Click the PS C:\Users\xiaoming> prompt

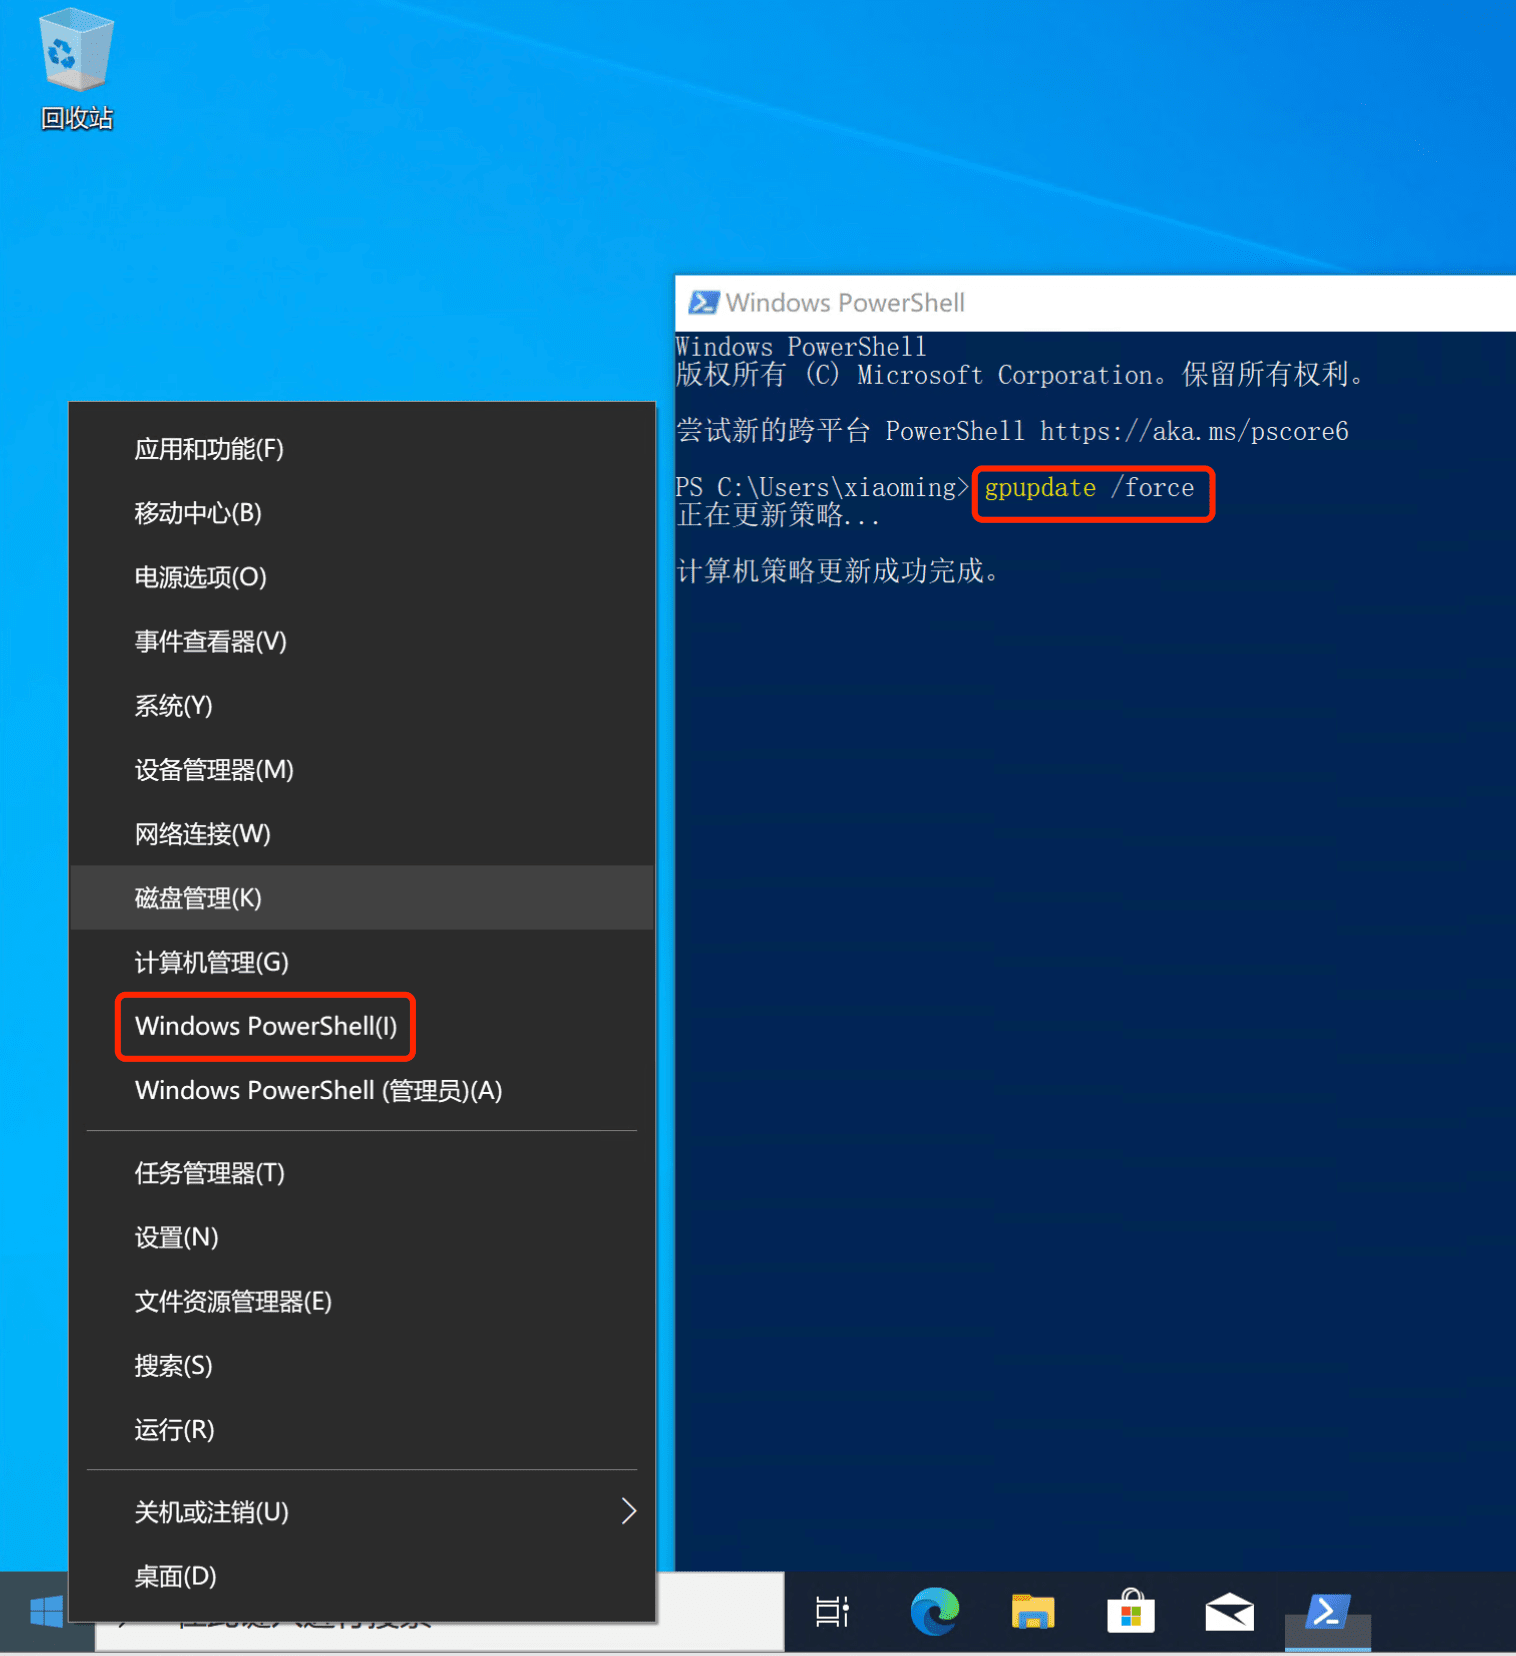tap(822, 488)
